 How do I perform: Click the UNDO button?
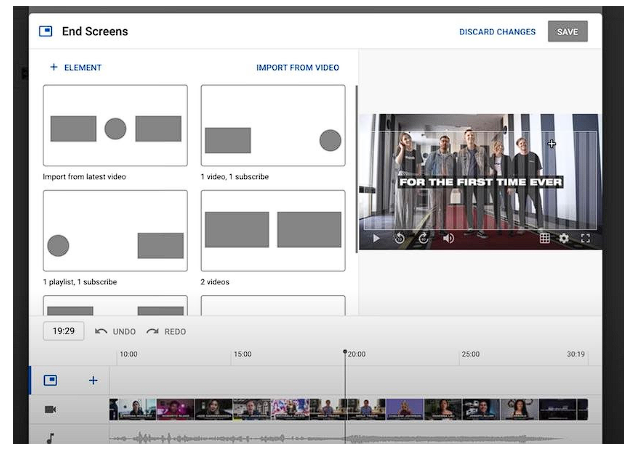pyautogui.click(x=115, y=331)
